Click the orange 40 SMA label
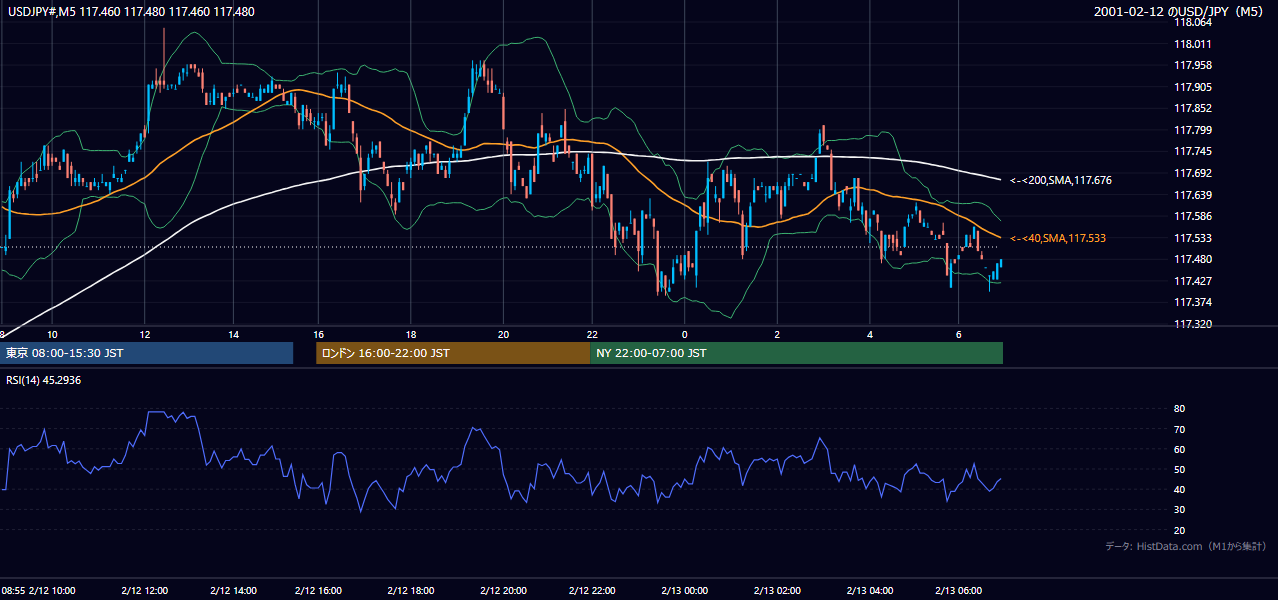This screenshot has width=1278, height=600. click(1057, 238)
